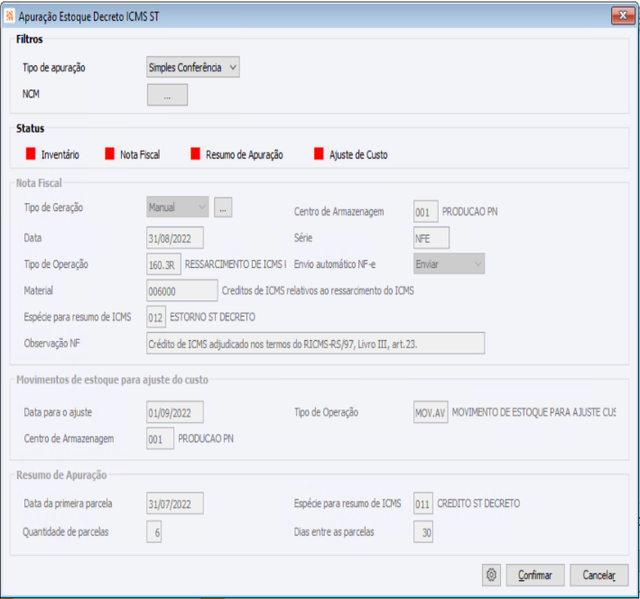Click the Nota Fiscal Data field 31/08/2022
This screenshot has height=599, width=640.
click(175, 238)
